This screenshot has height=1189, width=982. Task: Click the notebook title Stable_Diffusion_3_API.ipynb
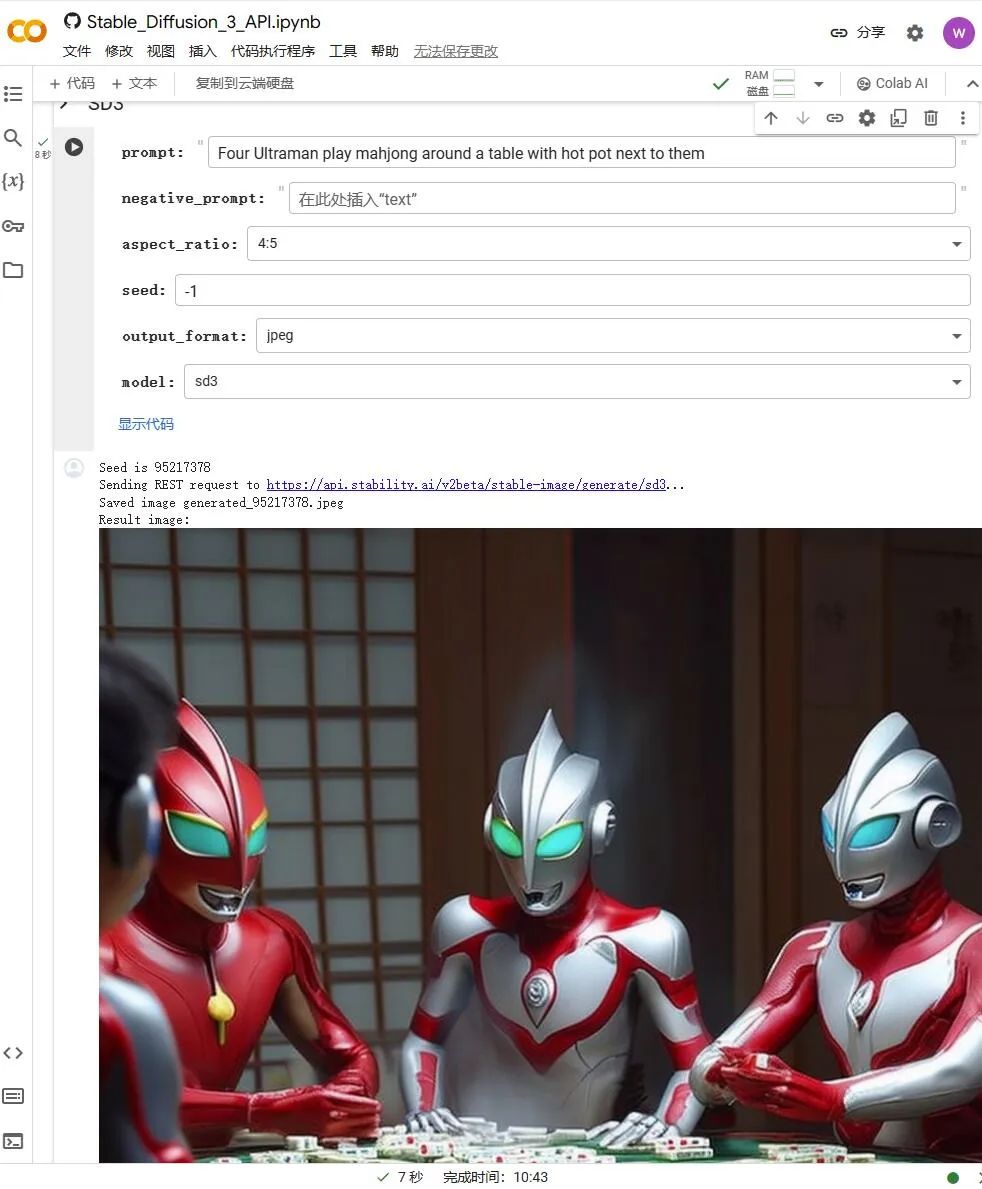(x=203, y=21)
